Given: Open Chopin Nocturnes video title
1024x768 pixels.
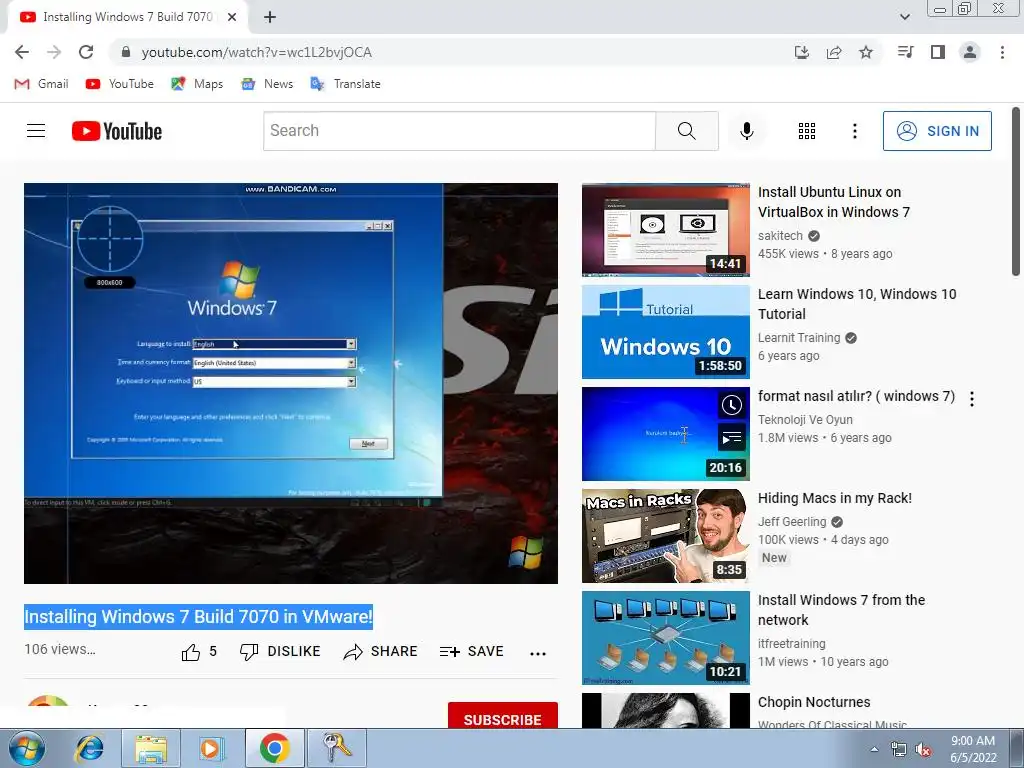Looking at the screenshot, I should pyautogui.click(x=814, y=702).
